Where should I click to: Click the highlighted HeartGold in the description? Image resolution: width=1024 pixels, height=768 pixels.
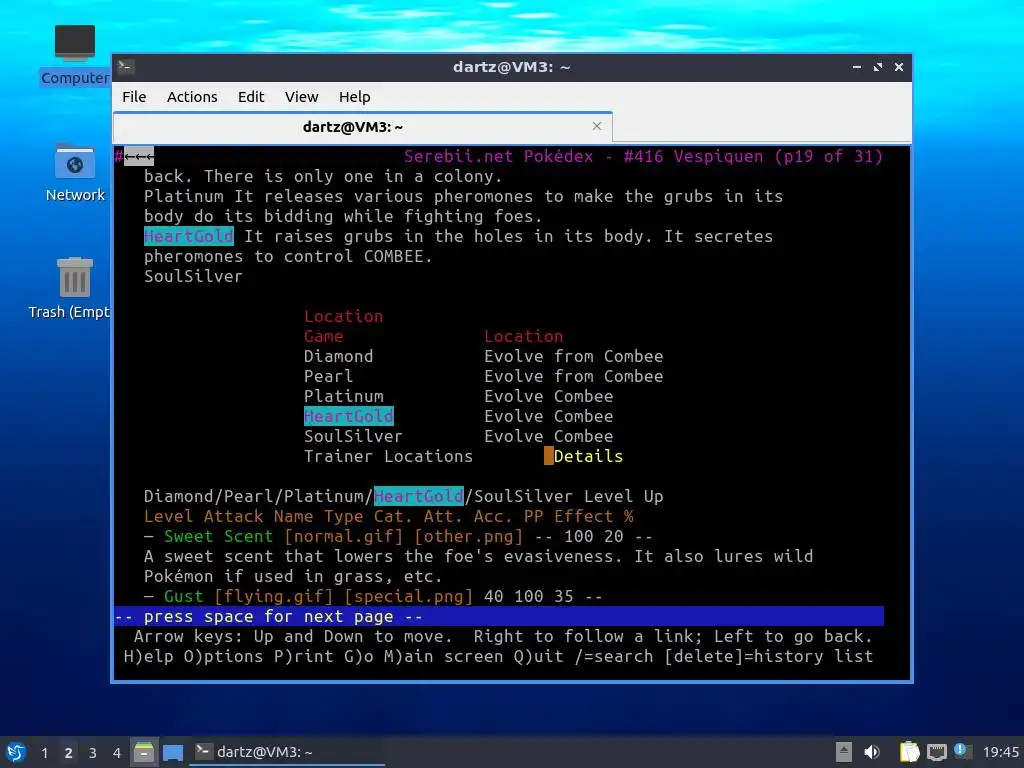coord(189,236)
